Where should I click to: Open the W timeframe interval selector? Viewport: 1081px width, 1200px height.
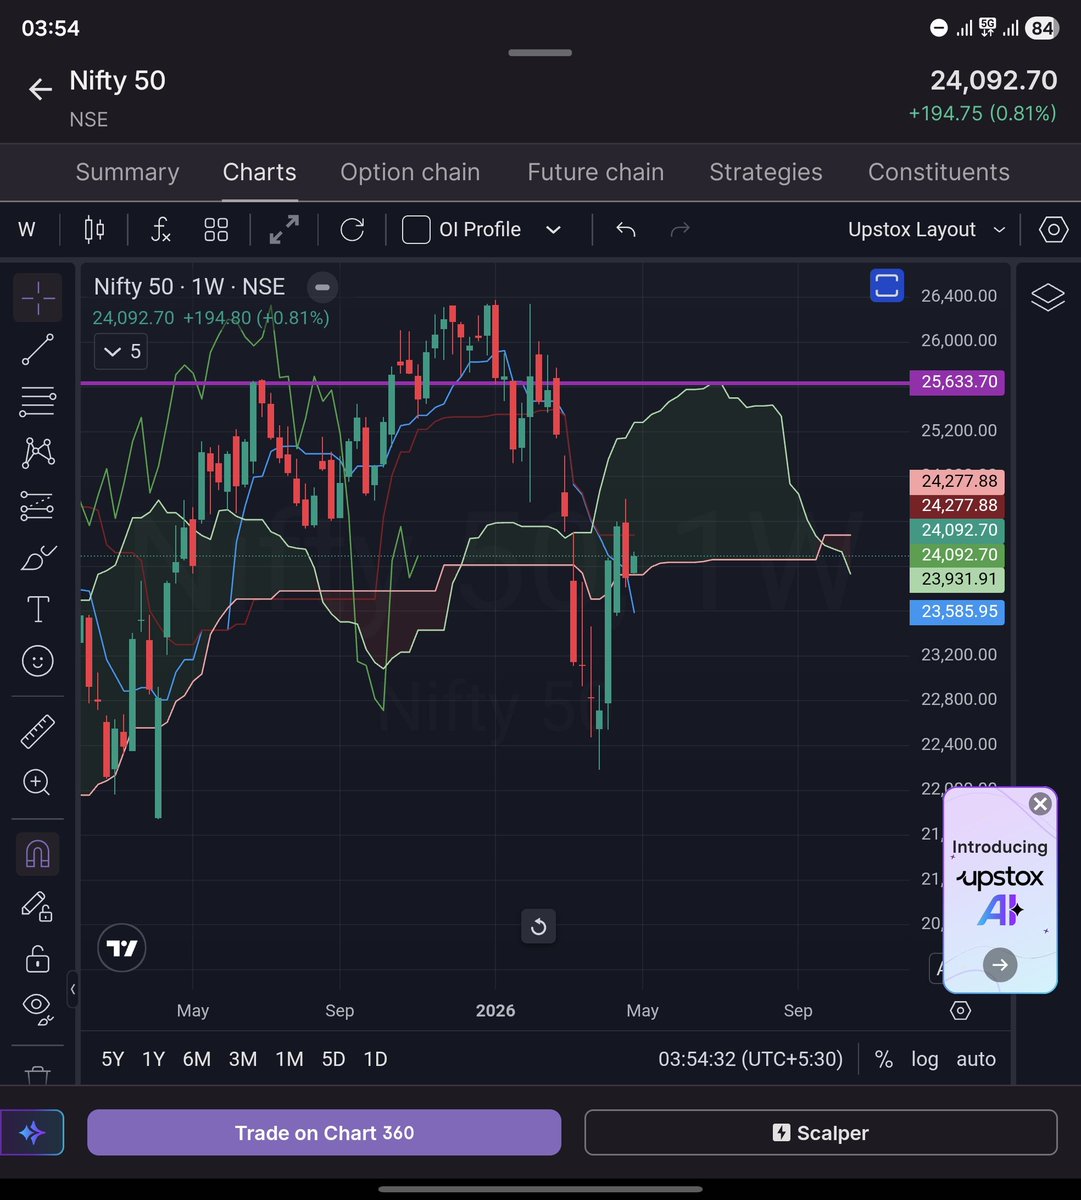point(27,229)
